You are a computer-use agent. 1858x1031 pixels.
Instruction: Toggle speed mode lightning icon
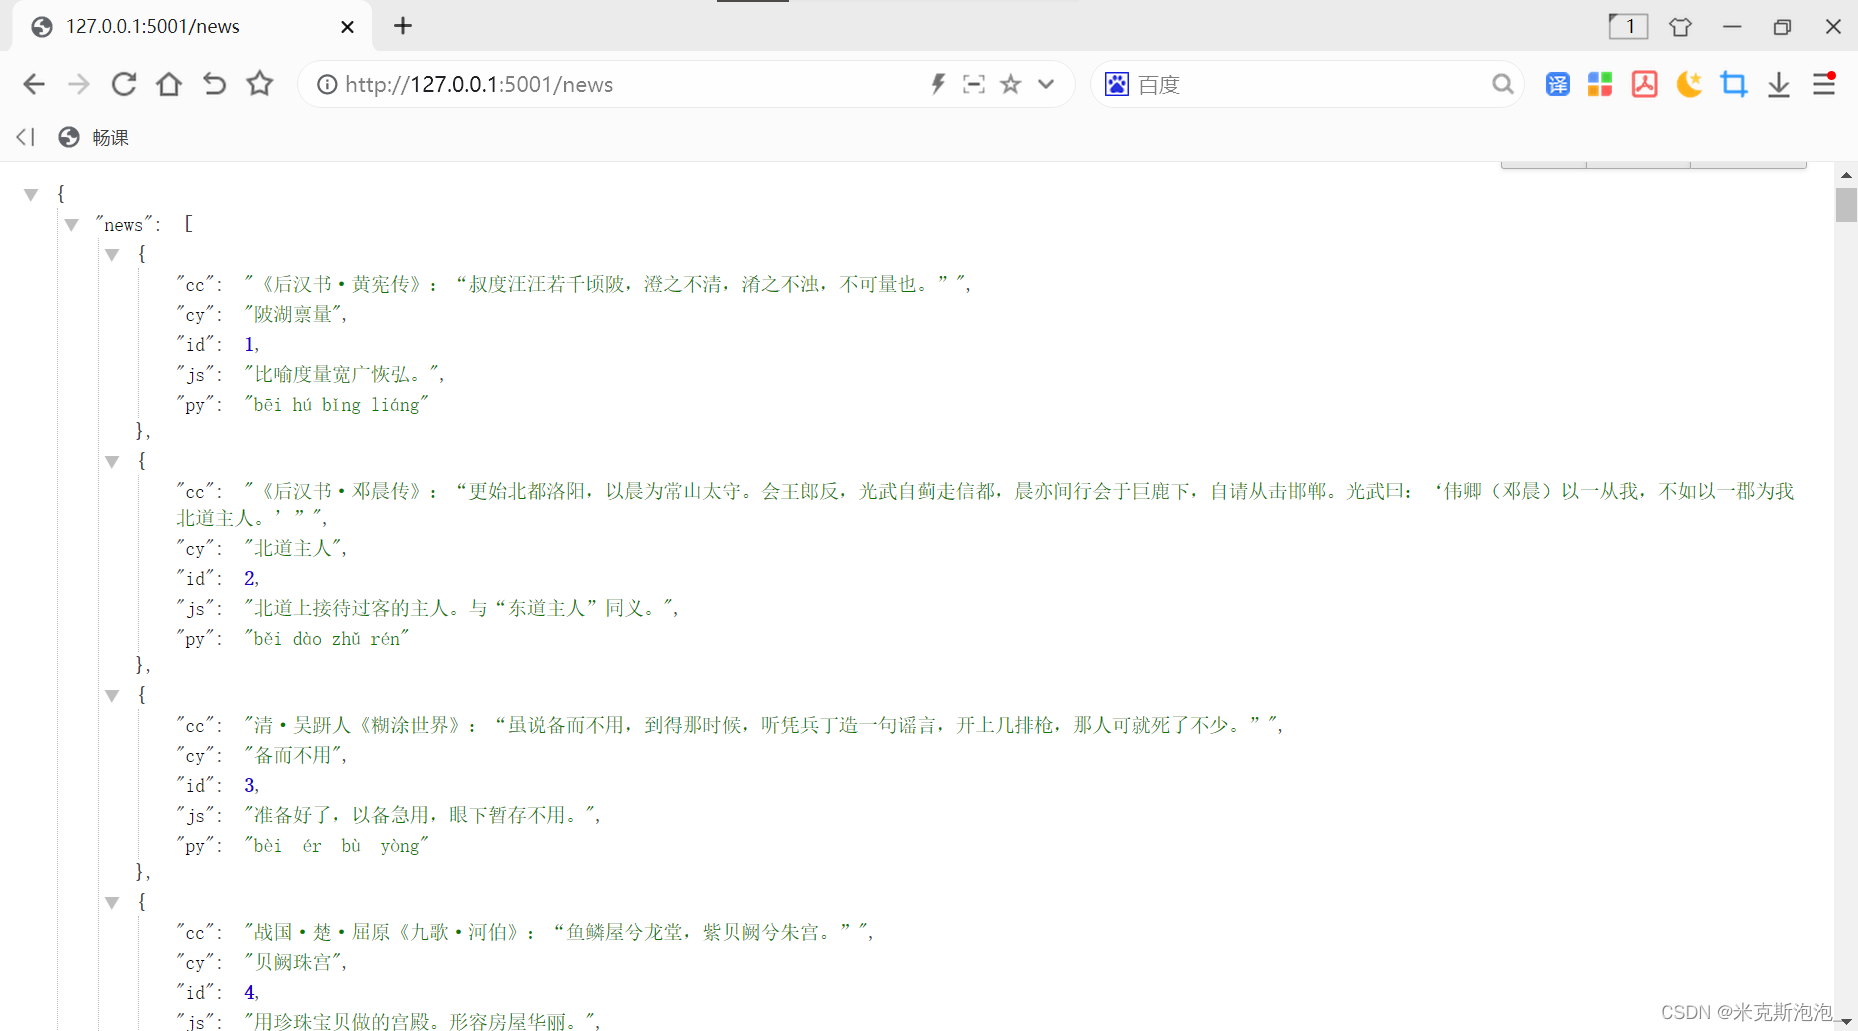(937, 84)
